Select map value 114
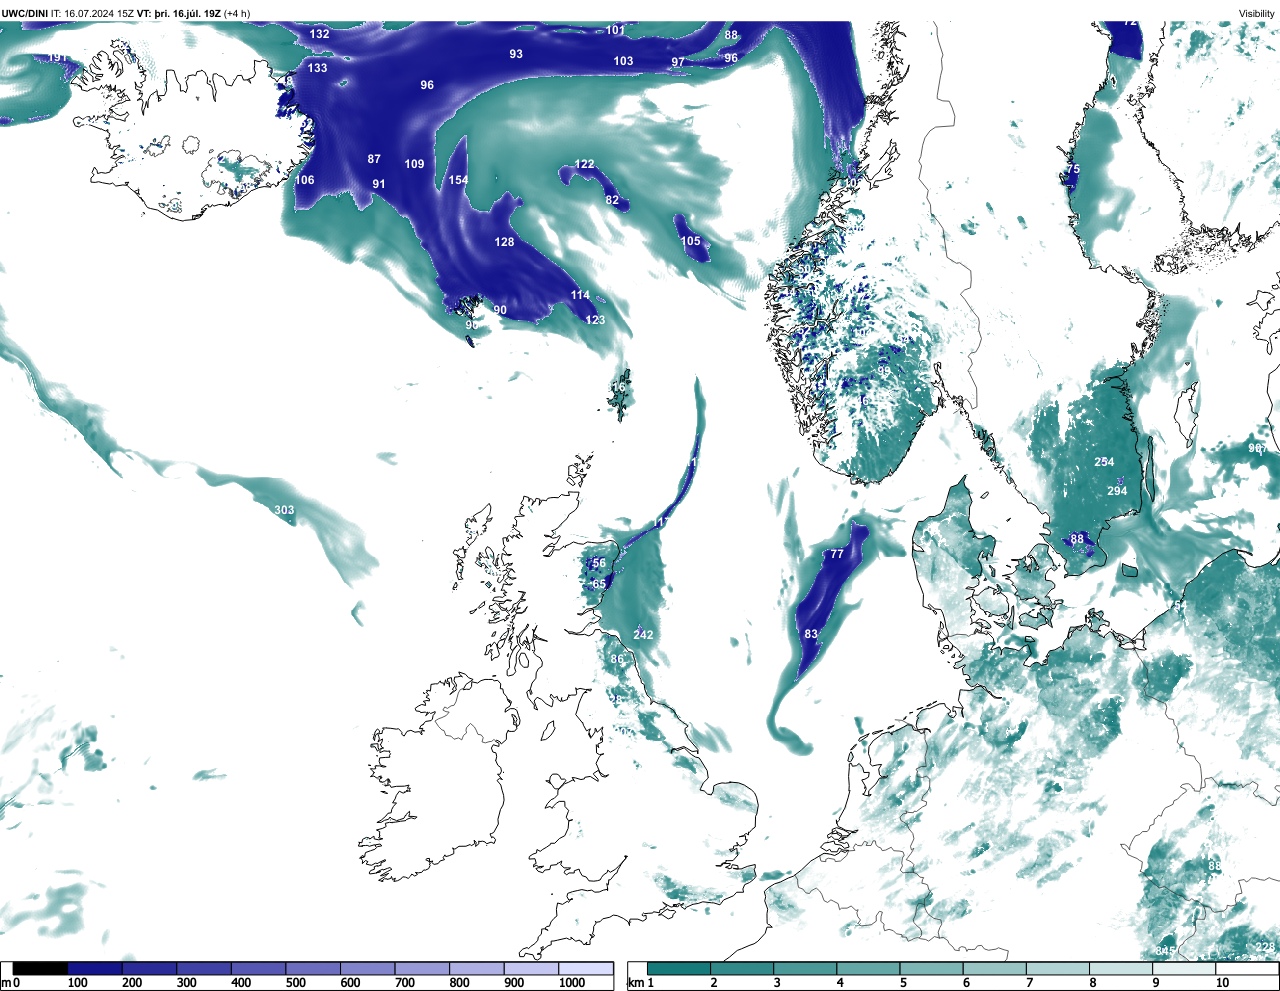This screenshot has height=991, width=1280. [x=580, y=295]
